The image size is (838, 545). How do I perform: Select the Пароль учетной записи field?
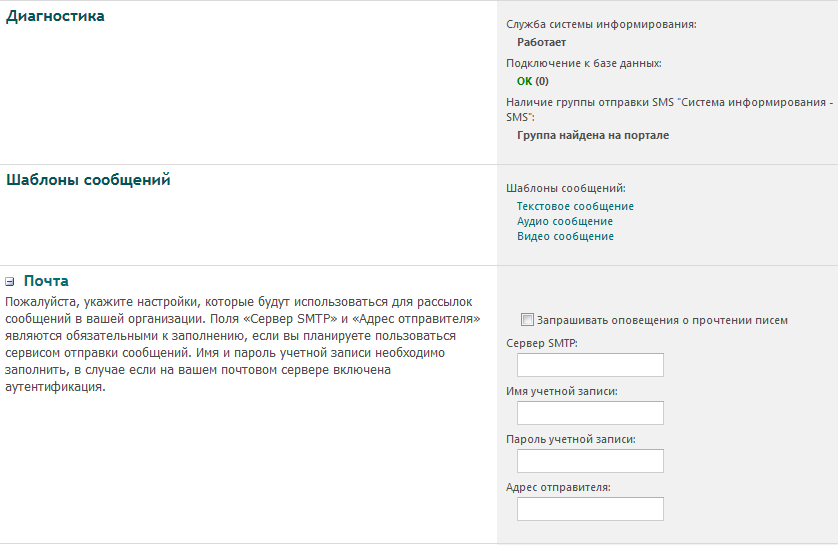pos(590,461)
